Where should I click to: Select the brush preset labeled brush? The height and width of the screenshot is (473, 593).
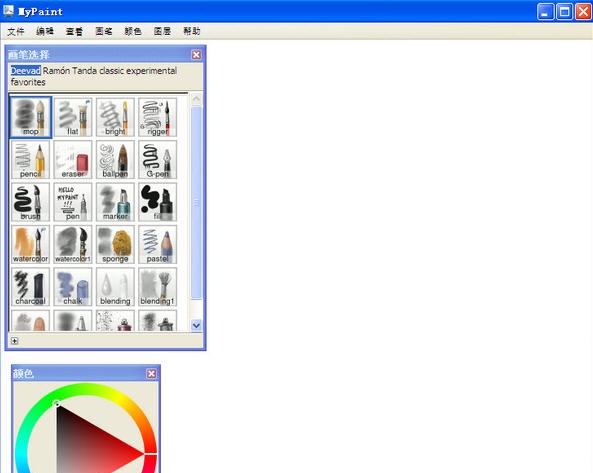[31, 202]
